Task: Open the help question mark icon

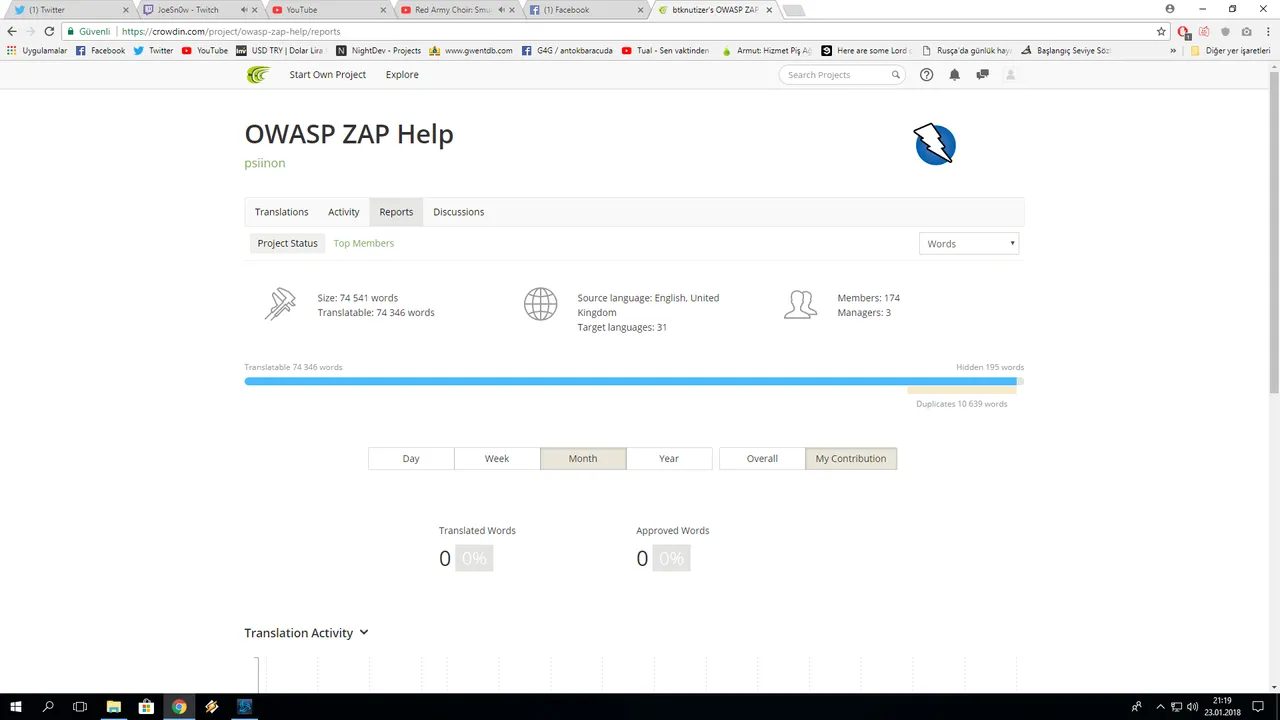Action: tap(926, 75)
